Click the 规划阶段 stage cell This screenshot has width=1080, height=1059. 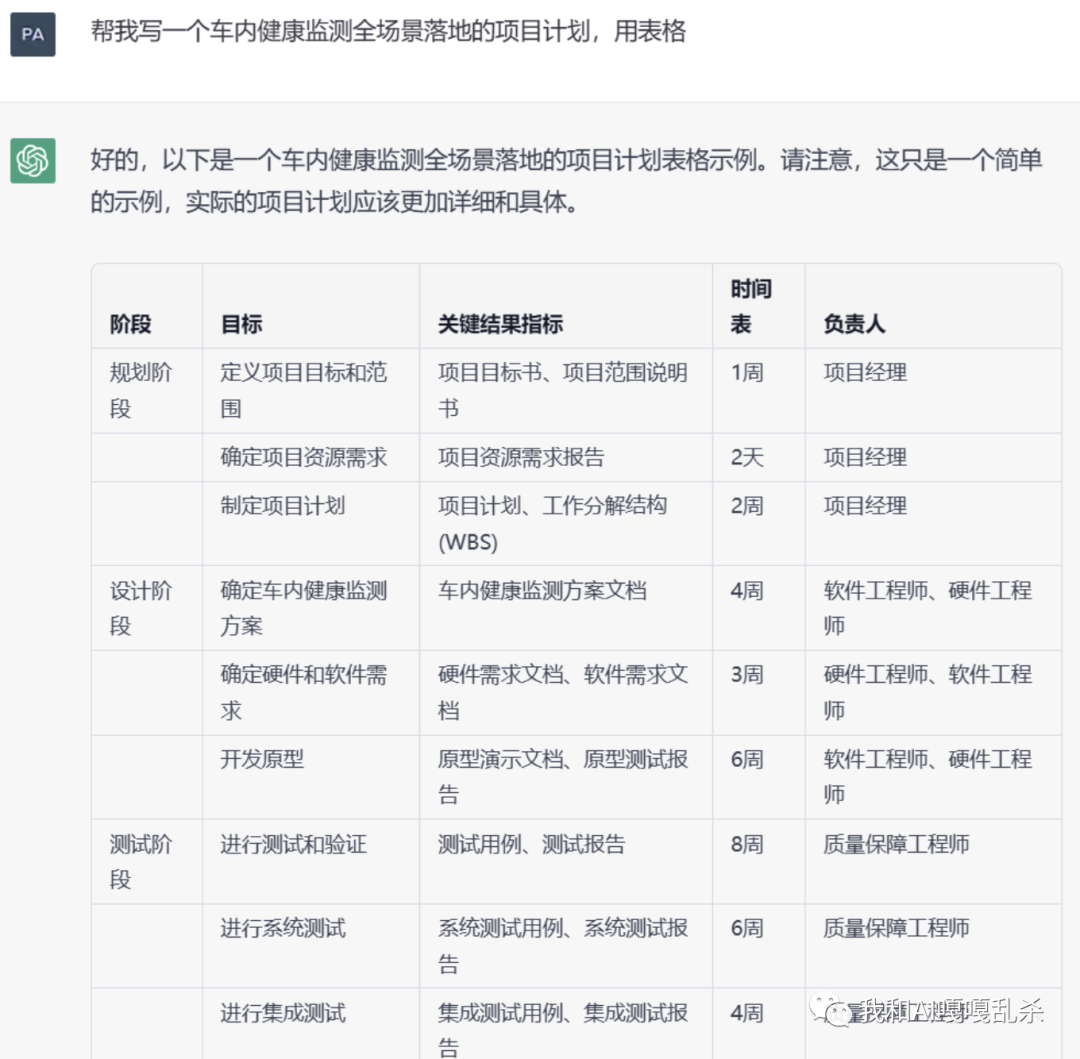pyautogui.click(x=140, y=390)
